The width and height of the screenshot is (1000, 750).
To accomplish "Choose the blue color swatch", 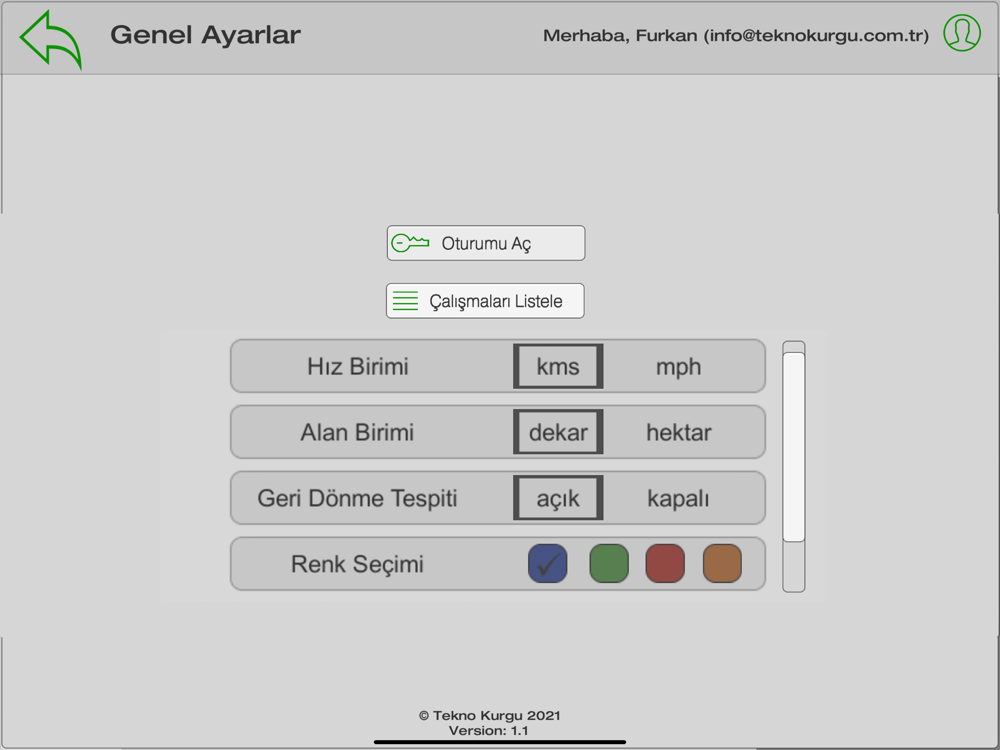I will coord(547,564).
